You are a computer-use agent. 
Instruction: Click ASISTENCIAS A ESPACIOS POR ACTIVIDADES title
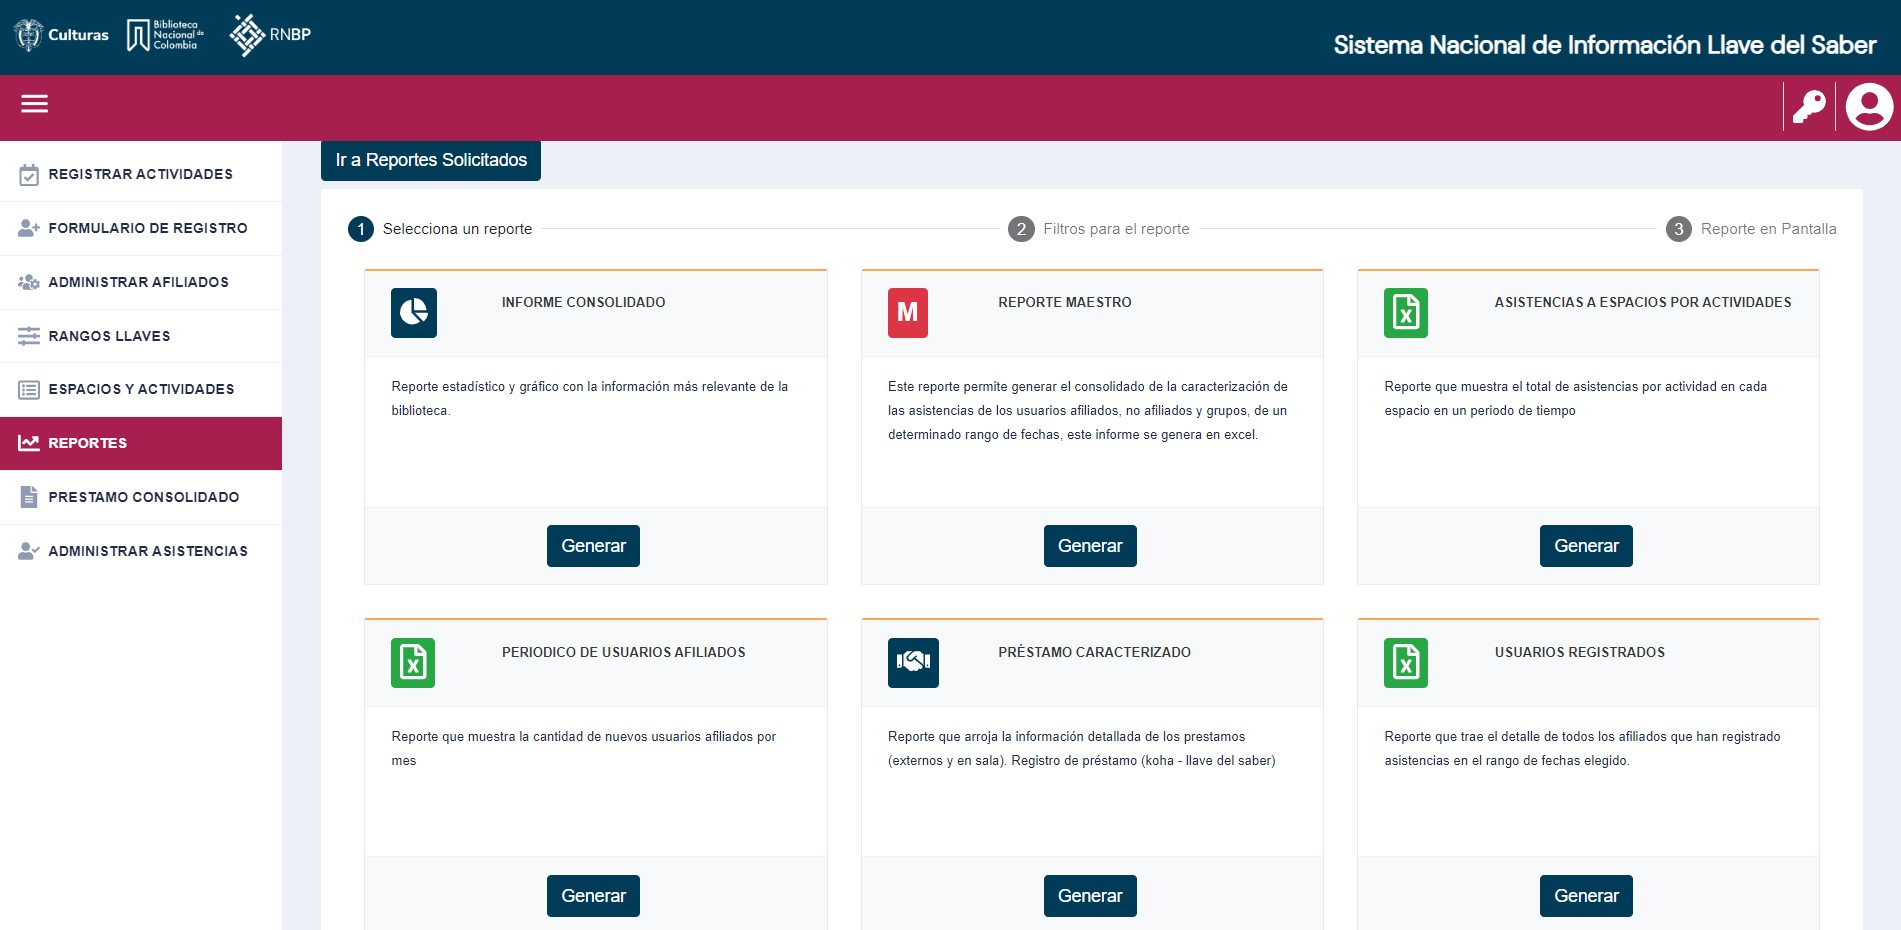1643,302
